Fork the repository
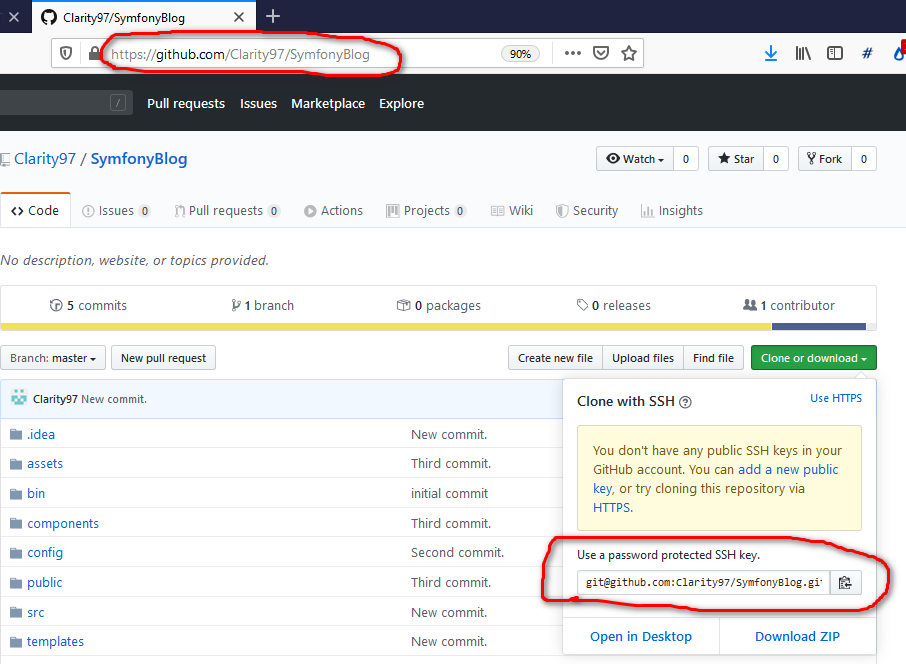 (x=825, y=159)
